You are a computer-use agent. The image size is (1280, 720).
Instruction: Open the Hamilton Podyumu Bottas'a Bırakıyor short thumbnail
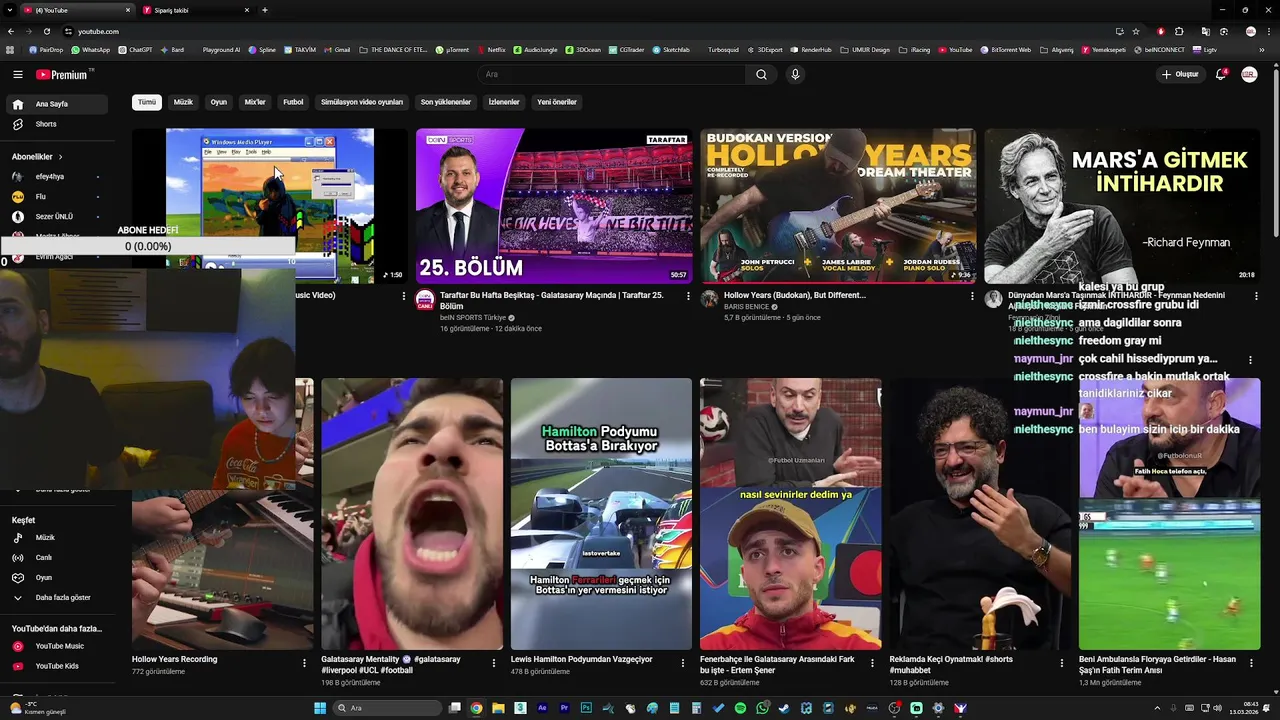(x=601, y=514)
